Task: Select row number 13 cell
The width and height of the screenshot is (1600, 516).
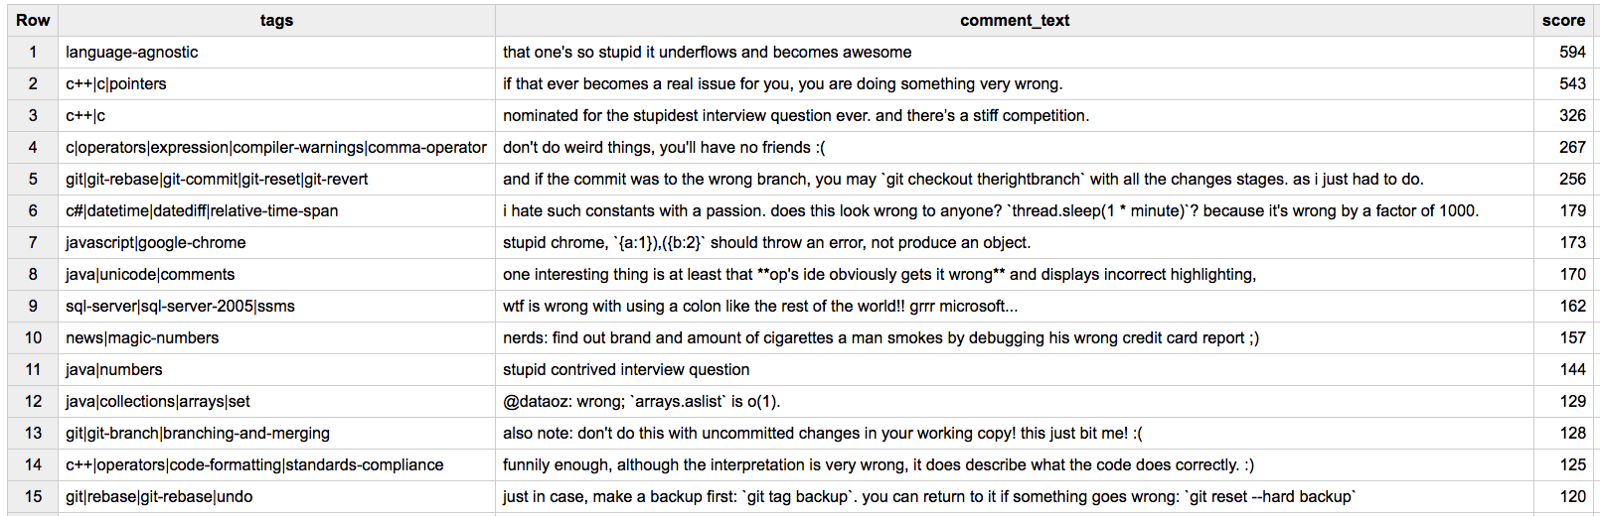Action: click(32, 433)
